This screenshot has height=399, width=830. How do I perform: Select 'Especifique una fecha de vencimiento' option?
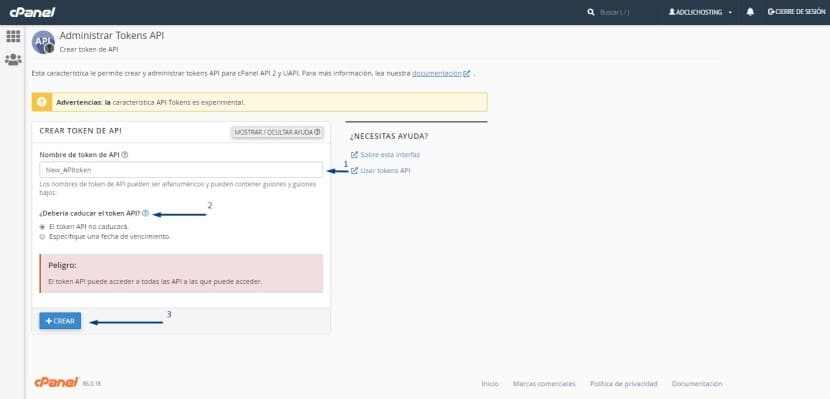42,237
